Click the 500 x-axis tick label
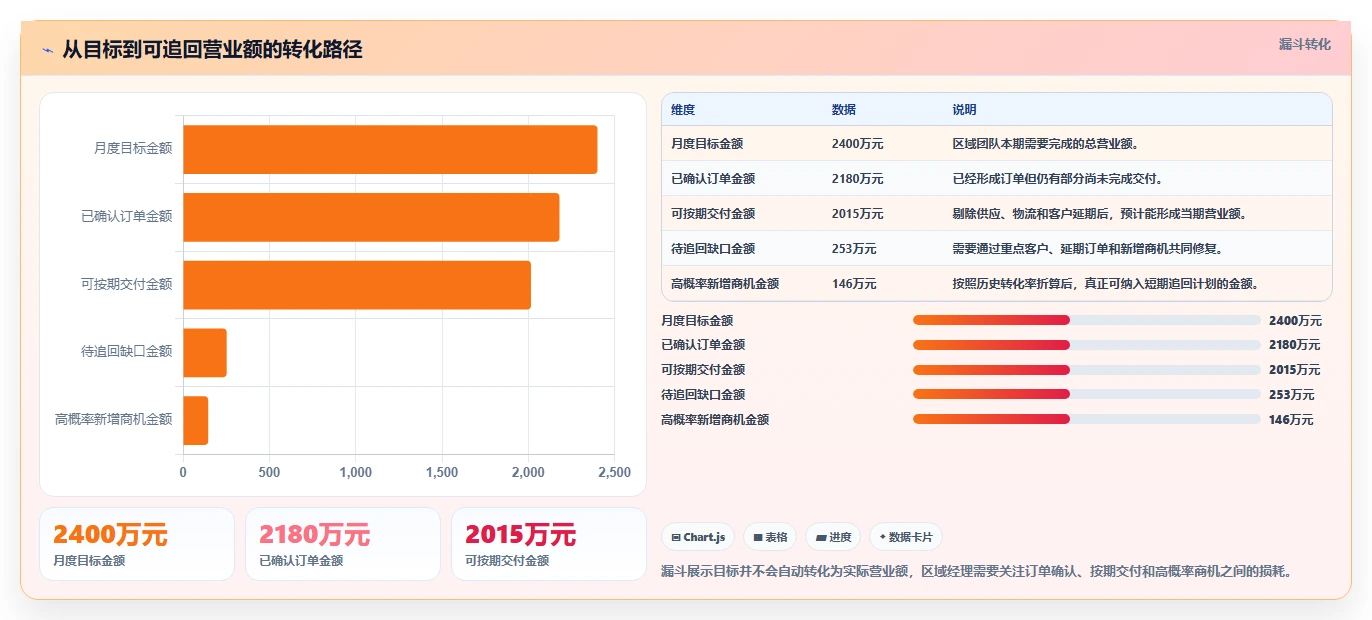Image resolution: width=1372 pixels, height=620 pixels. pos(269,473)
